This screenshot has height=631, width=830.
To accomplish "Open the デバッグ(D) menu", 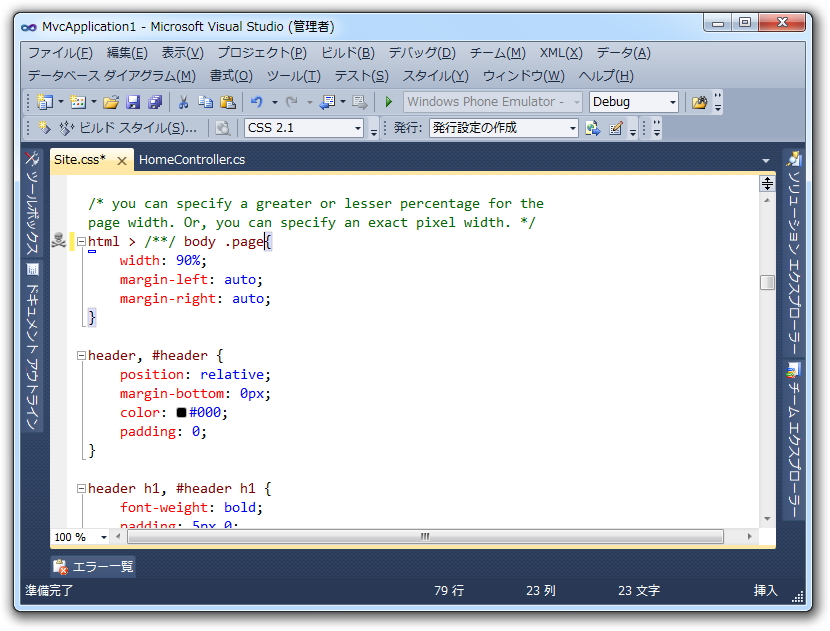I will coord(422,53).
